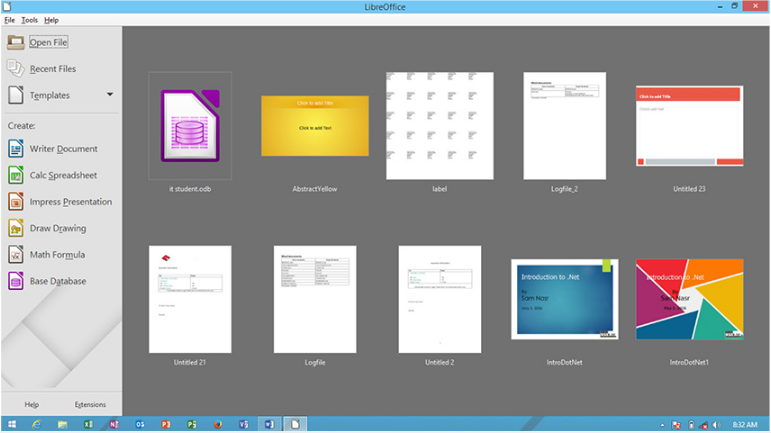Click the Open File folder icon
Screen dimensions: 771x433
16,42
